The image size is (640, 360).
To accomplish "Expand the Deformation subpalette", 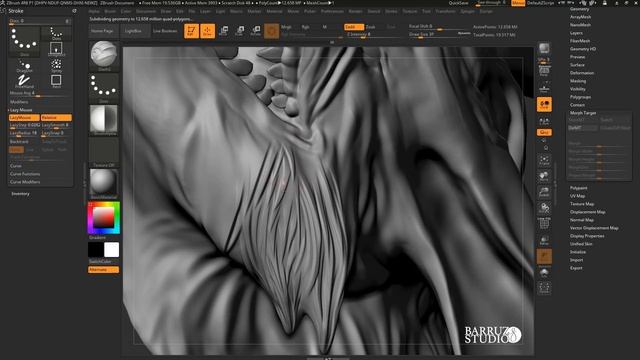I will [x=582, y=73].
